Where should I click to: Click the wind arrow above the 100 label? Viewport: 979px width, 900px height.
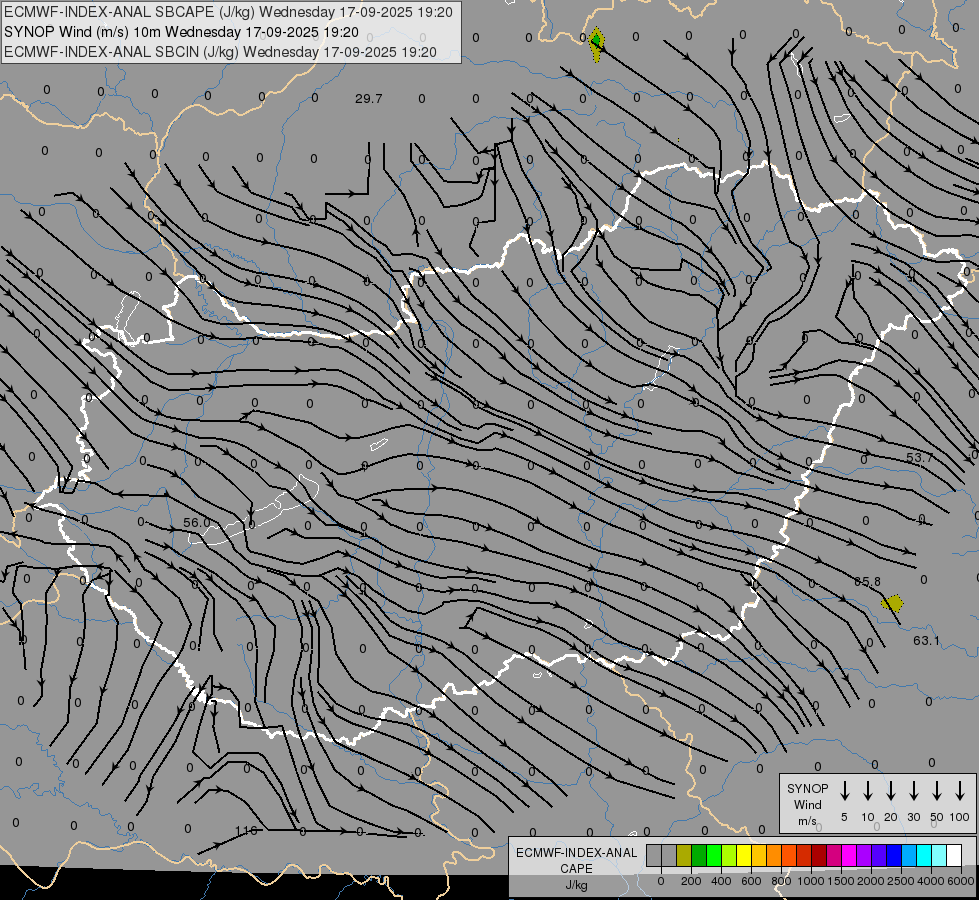960,791
